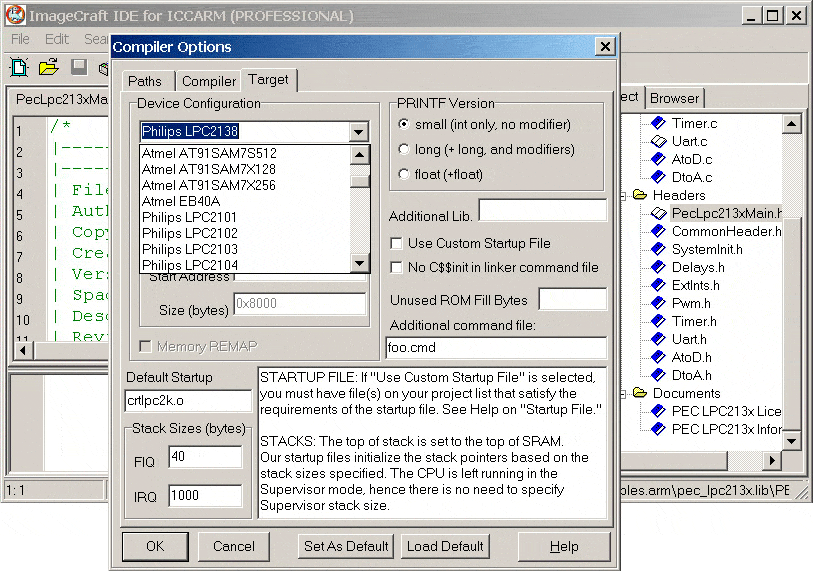Click the Cancel button
Screen dimensions: 813x571
[x=234, y=546]
